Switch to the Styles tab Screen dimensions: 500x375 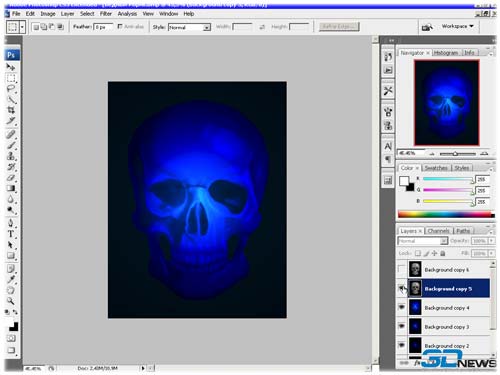(x=462, y=168)
